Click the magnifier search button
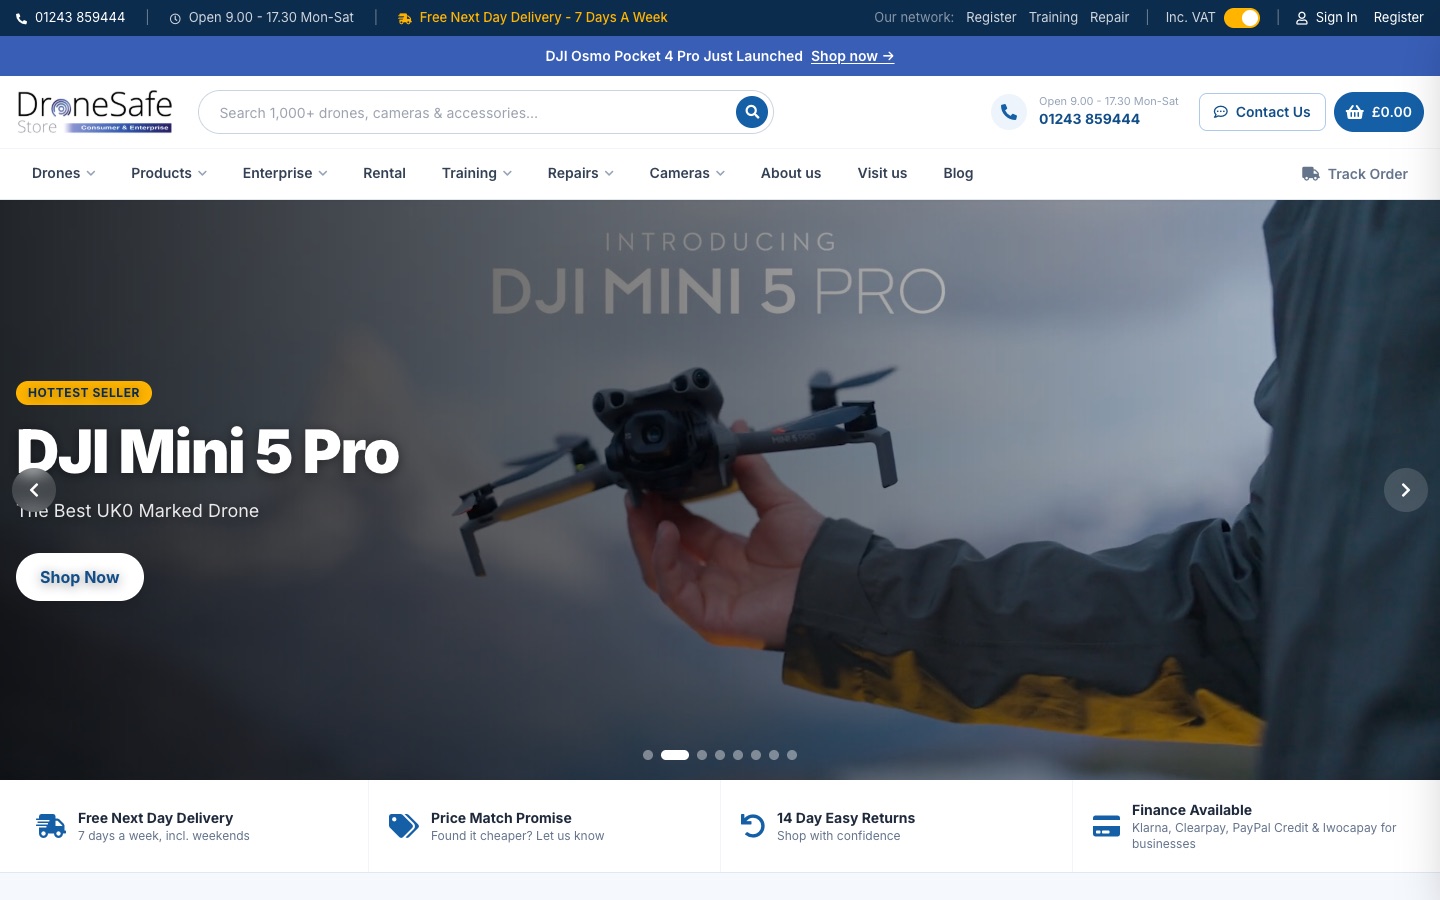 coord(752,112)
